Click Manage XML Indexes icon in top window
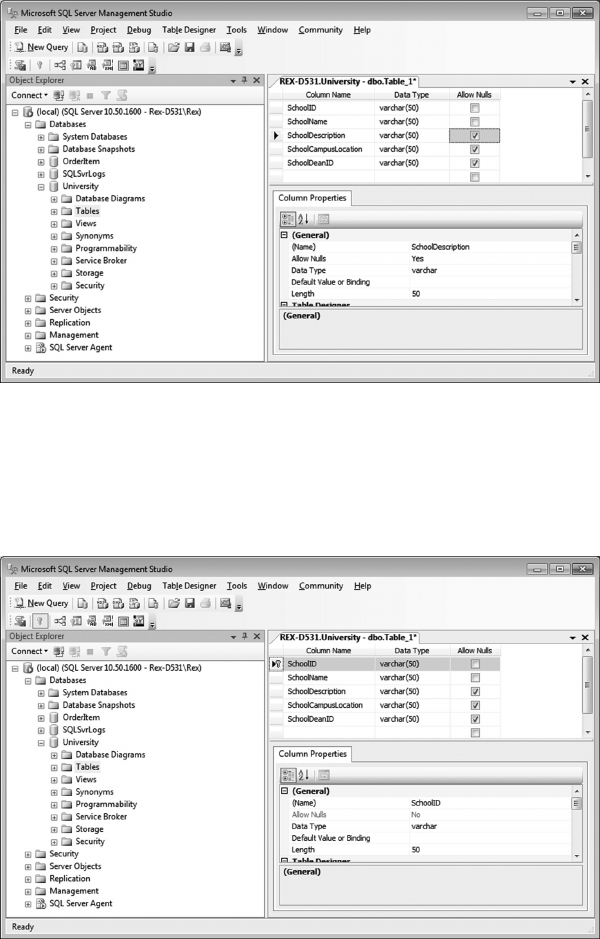Viewport: 600px width, 939px height. [x=107, y=65]
